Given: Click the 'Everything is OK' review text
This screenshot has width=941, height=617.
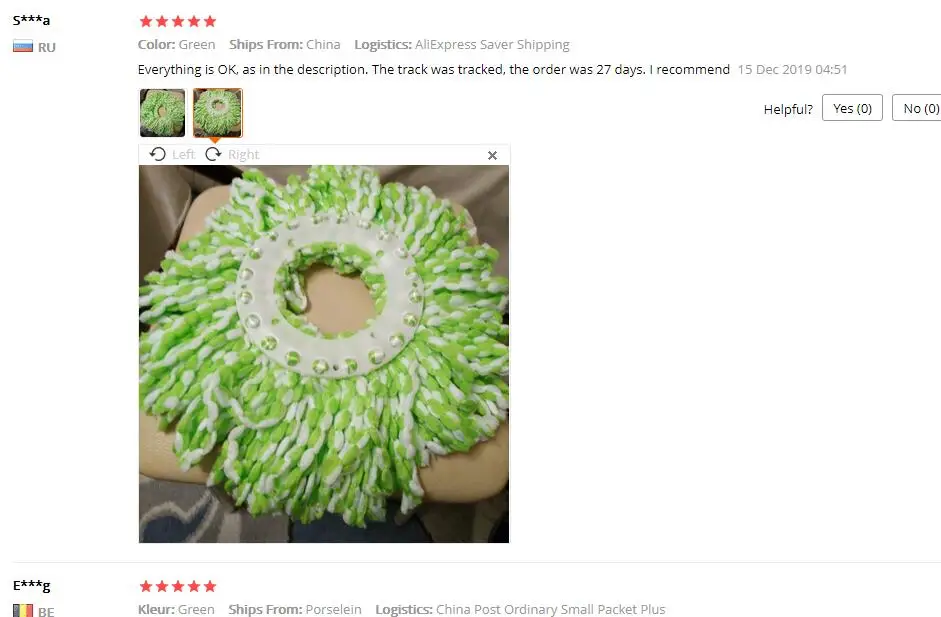Looking at the screenshot, I should click(433, 70).
